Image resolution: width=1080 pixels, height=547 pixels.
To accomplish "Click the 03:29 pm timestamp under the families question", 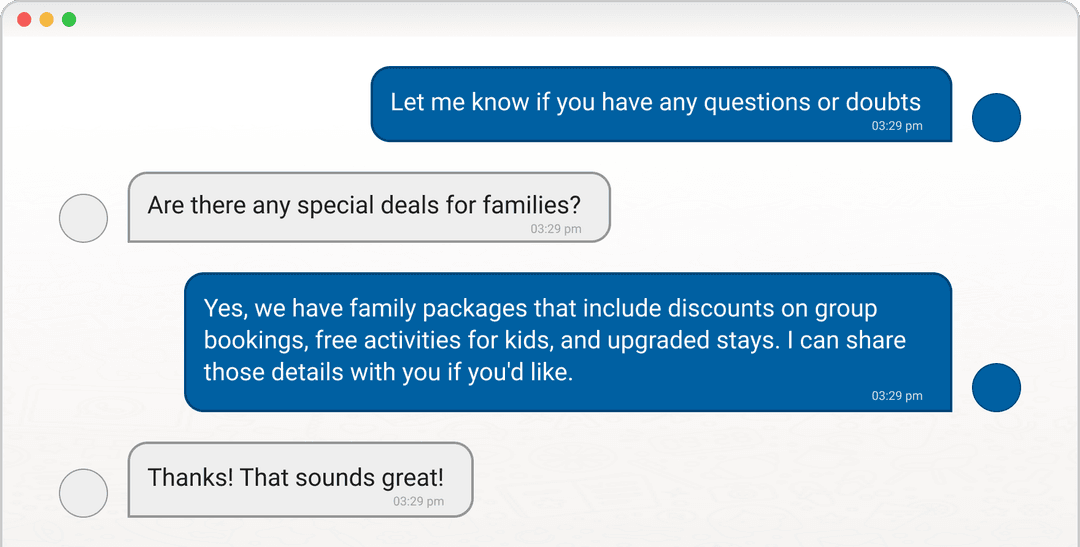I will point(556,229).
